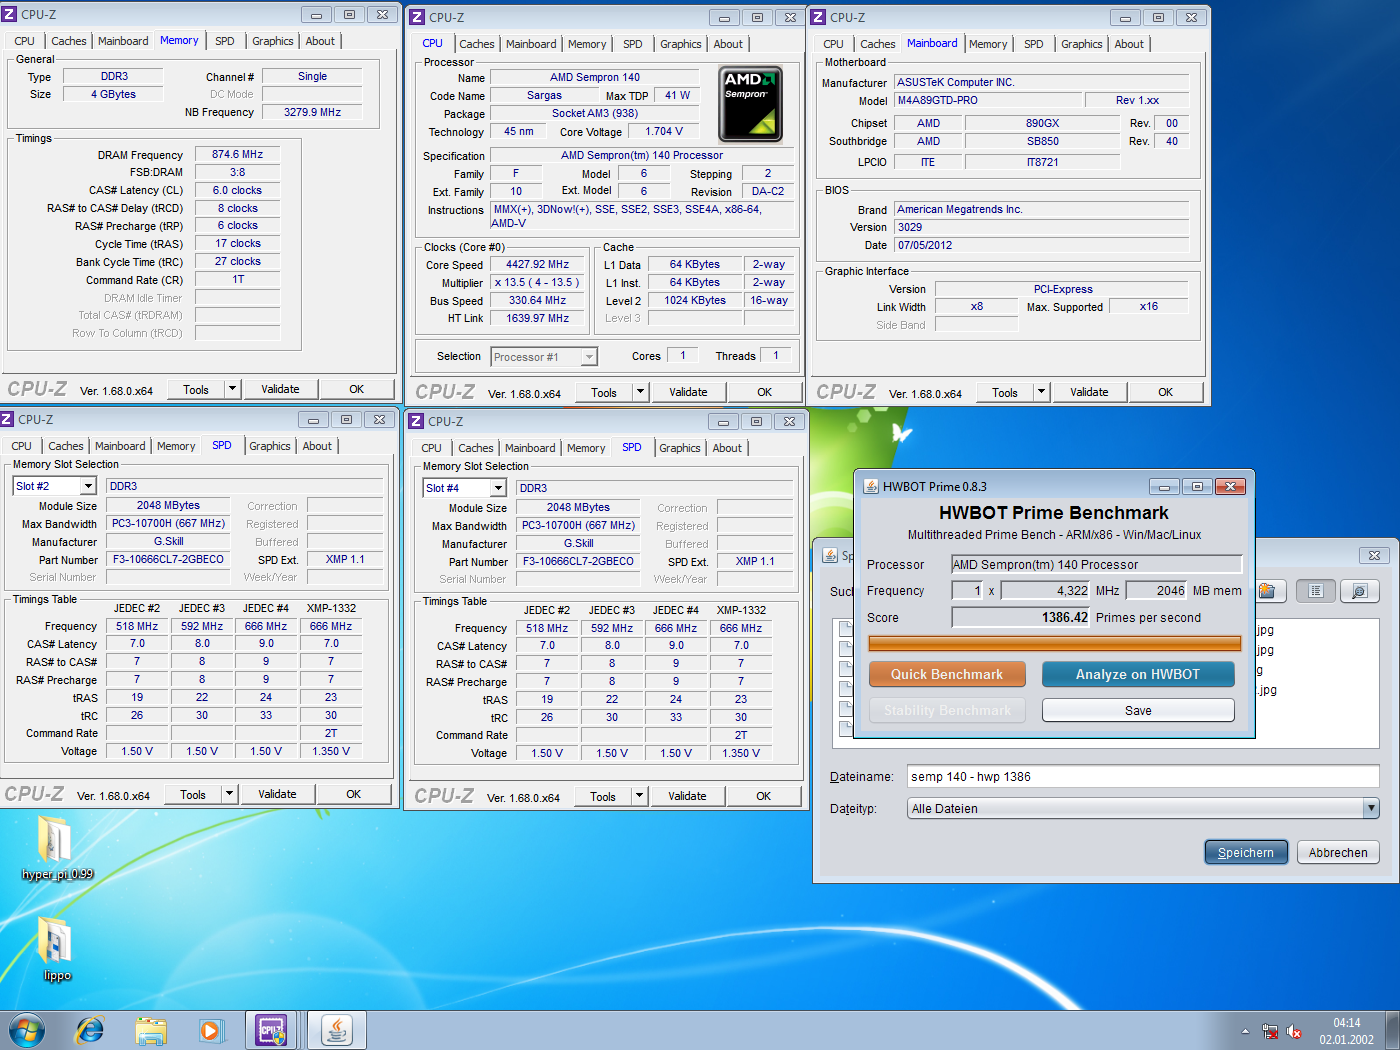Select Southbridge value SB850

coord(1042,141)
